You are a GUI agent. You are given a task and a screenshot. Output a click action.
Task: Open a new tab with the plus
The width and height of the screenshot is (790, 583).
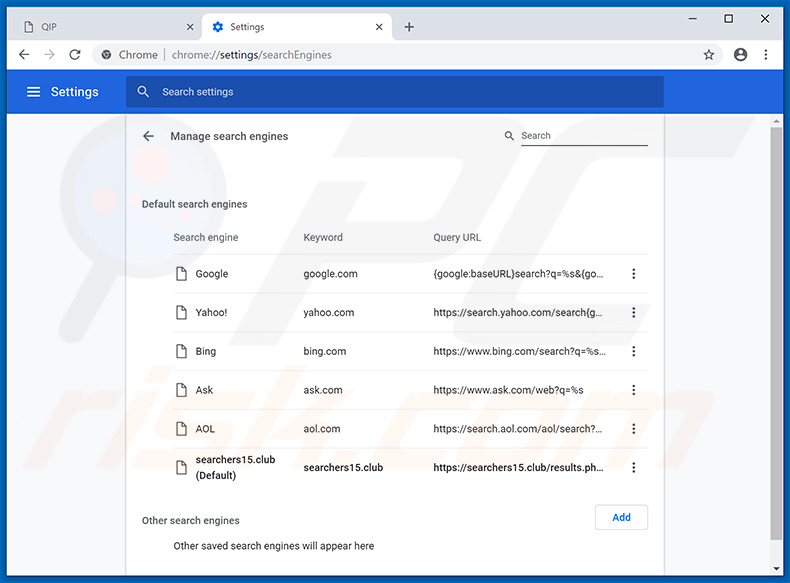[409, 27]
